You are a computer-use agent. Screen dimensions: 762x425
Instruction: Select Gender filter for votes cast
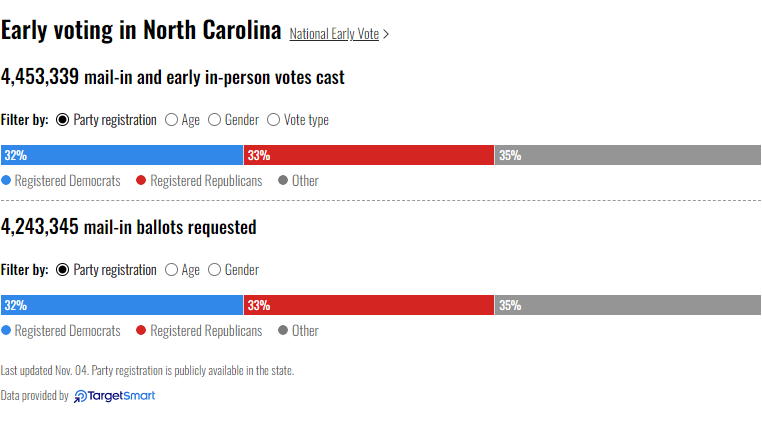(x=215, y=120)
